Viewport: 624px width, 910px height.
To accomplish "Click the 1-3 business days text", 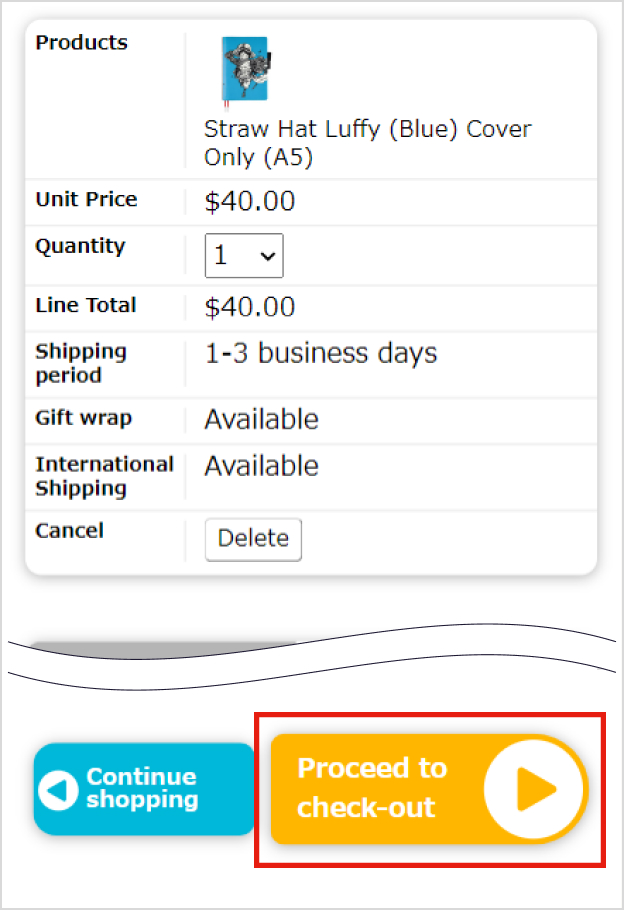I will coord(321,354).
